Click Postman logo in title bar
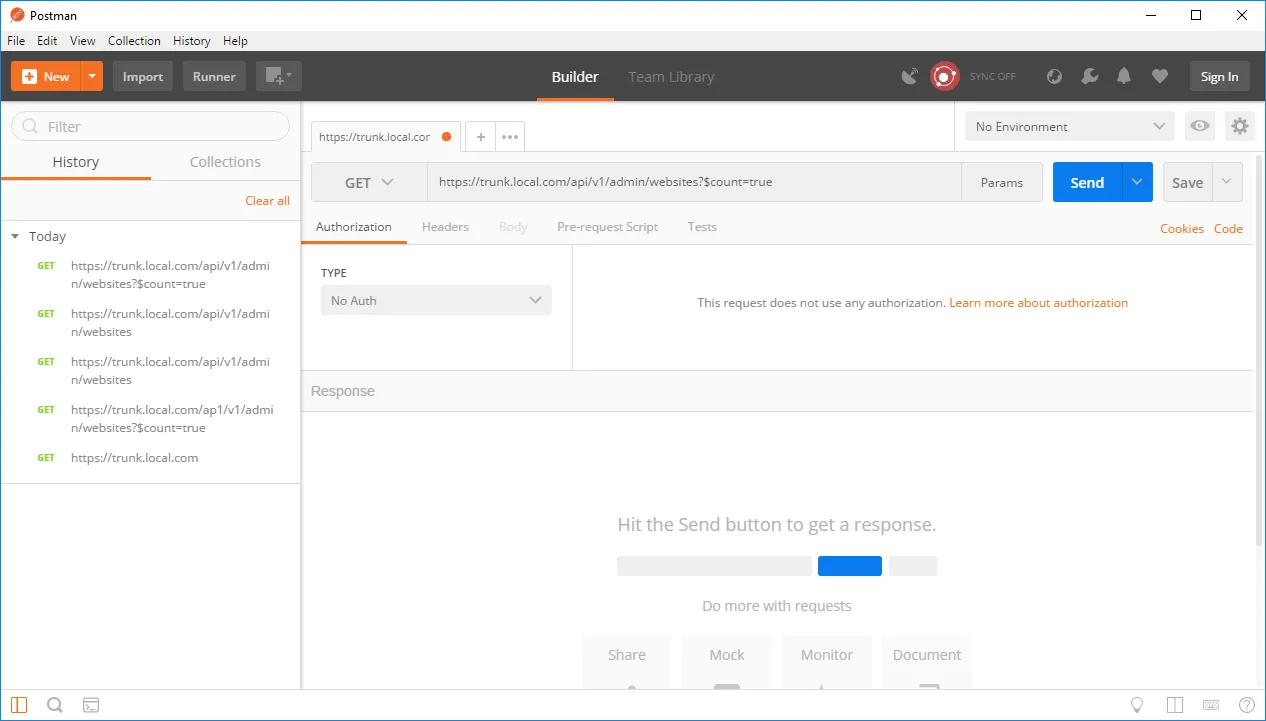The width and height of the screenshot is (1266, 721). click(x=17, y=15)
